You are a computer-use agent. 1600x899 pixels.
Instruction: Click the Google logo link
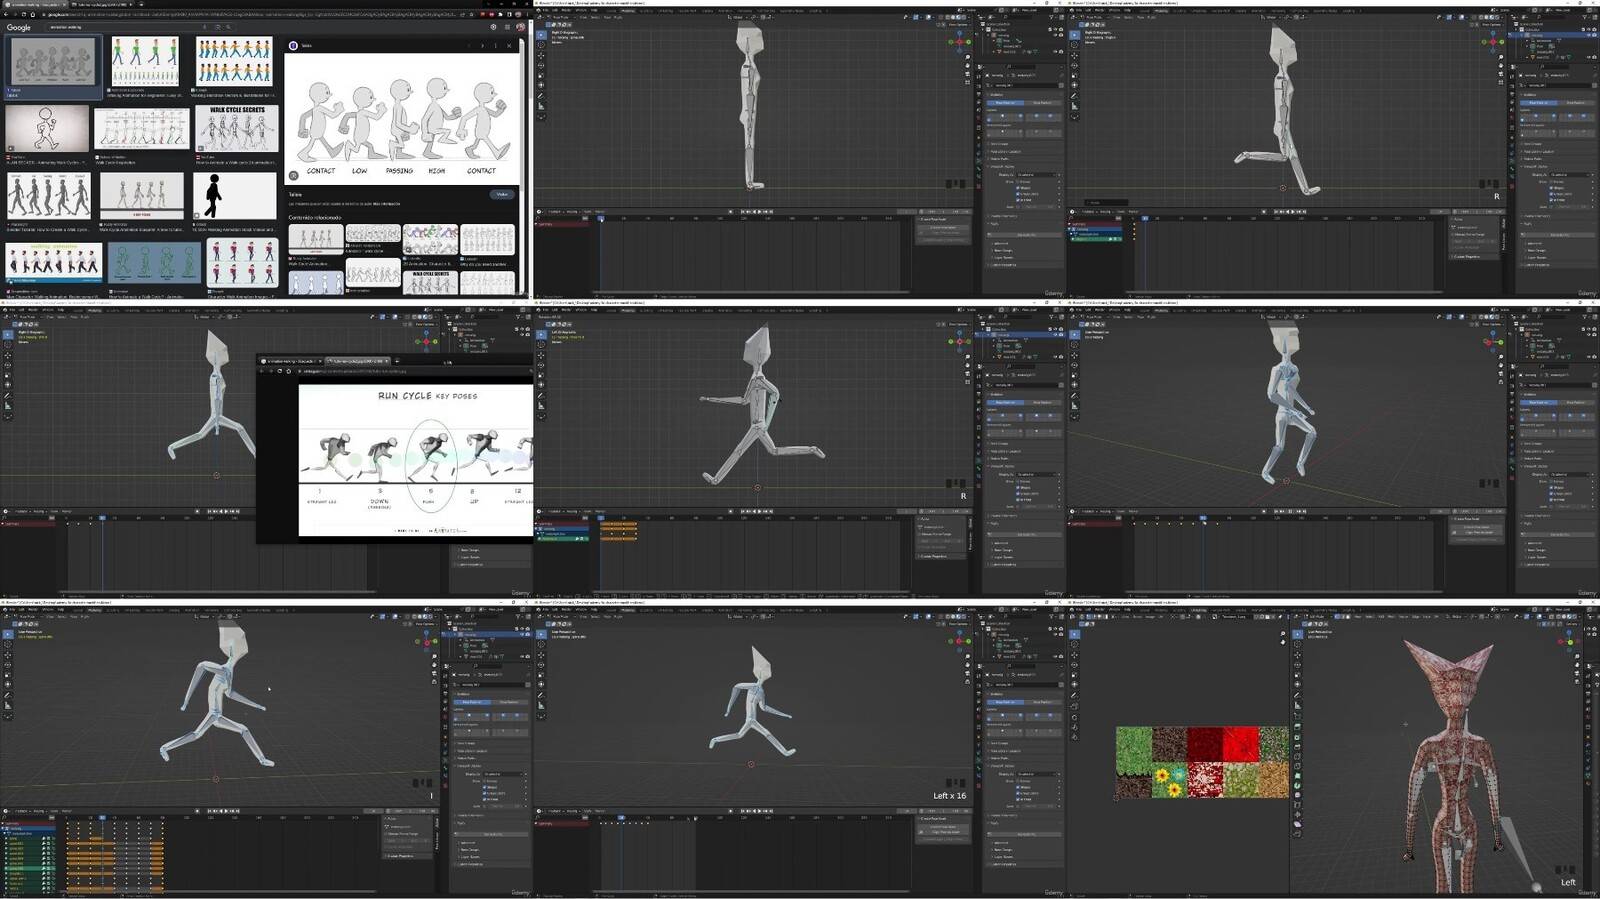[x=19, y=27]
